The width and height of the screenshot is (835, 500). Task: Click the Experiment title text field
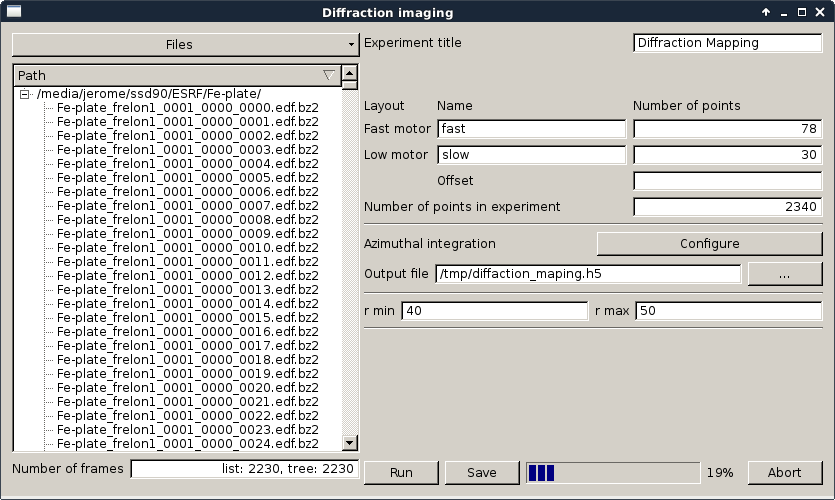click(x=727, y=44)
